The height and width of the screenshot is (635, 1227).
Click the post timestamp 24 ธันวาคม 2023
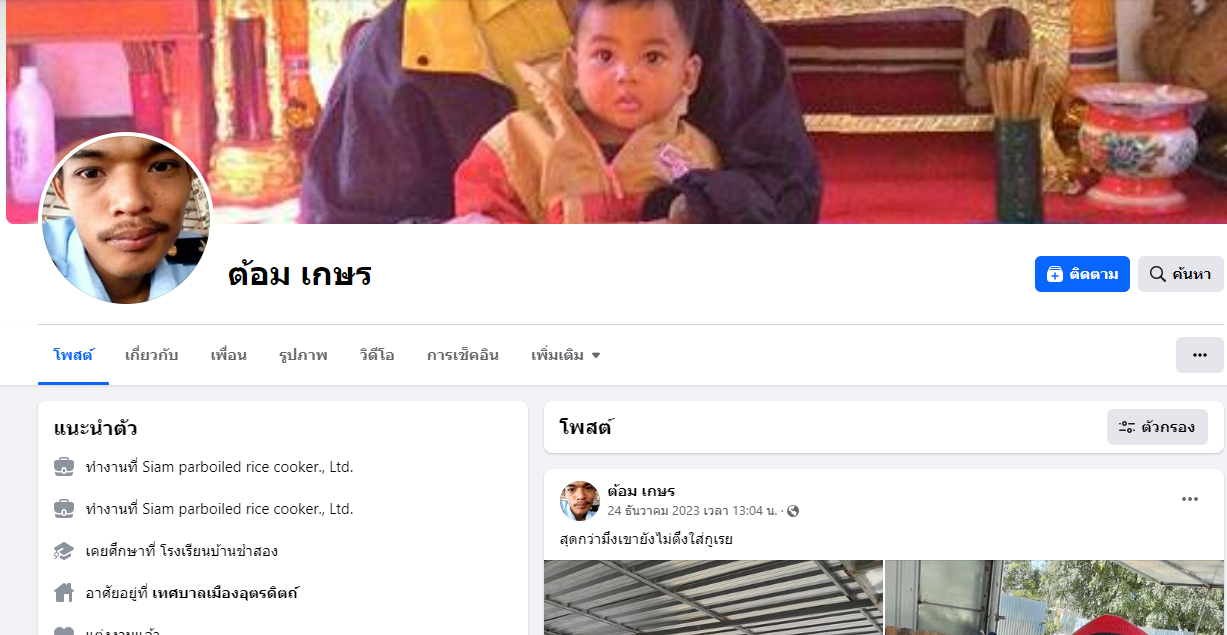(x=691, y=511)
